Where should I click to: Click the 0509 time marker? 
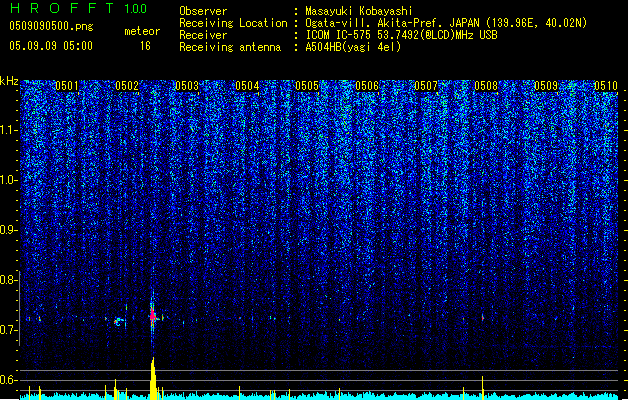546,86
